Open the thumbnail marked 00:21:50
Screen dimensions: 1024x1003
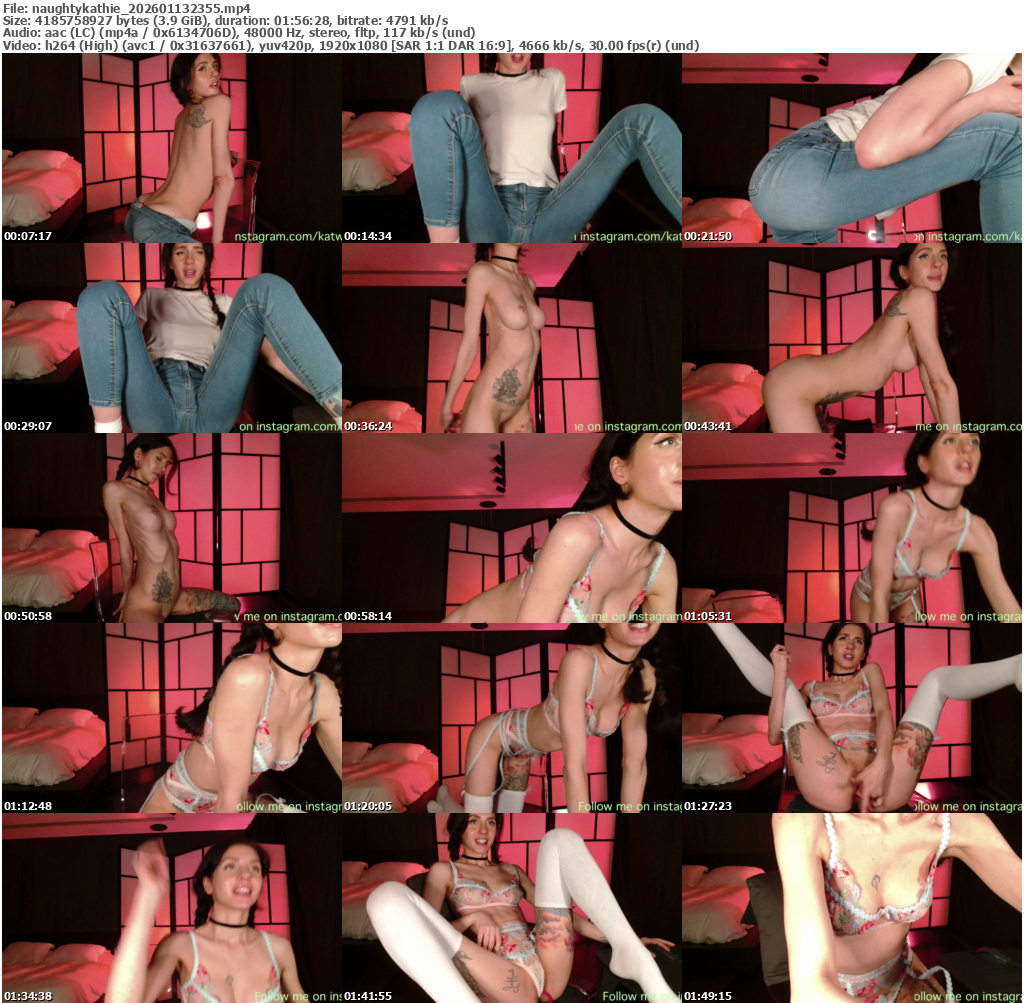point(851,148)
